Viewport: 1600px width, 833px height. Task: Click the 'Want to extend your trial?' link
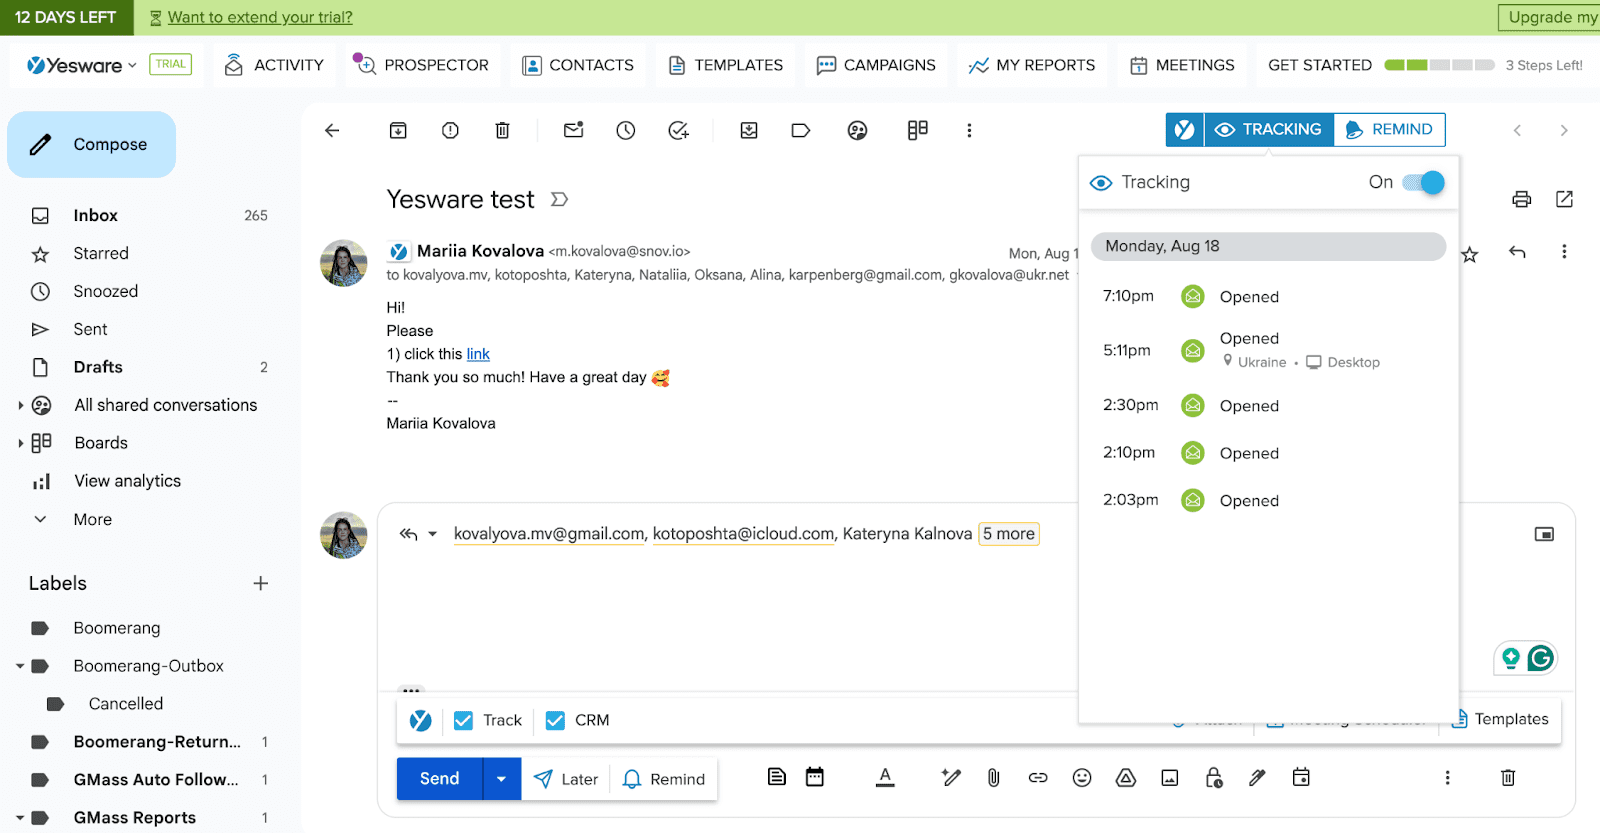pyautogui.click(x=260, y=17)
